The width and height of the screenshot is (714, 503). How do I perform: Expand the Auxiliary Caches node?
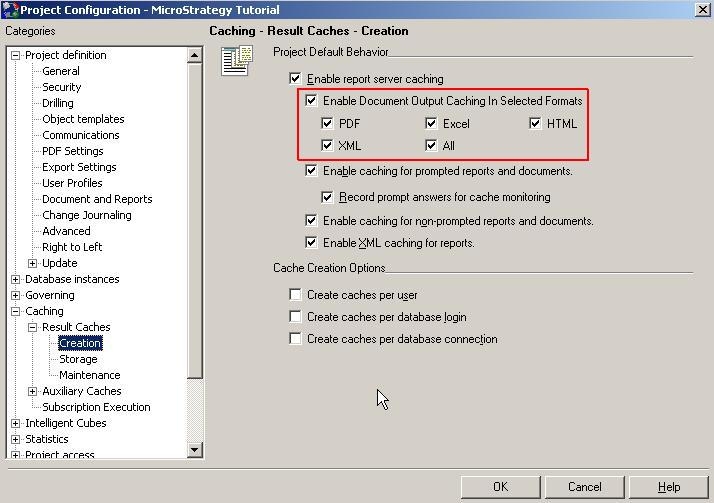coord(32,391)
